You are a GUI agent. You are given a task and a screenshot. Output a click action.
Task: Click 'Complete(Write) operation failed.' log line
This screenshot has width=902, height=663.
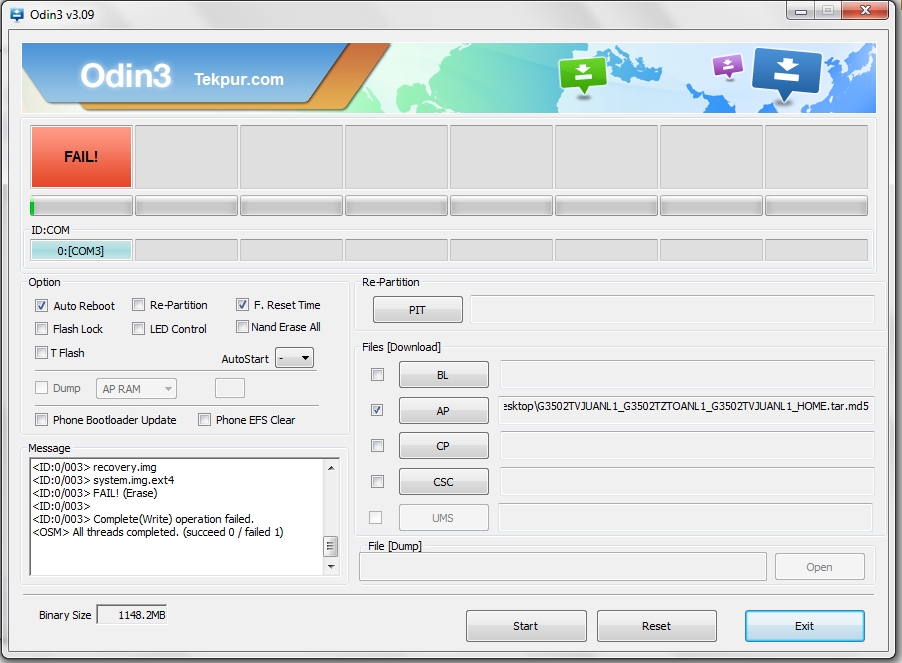[x=143, y=519]
